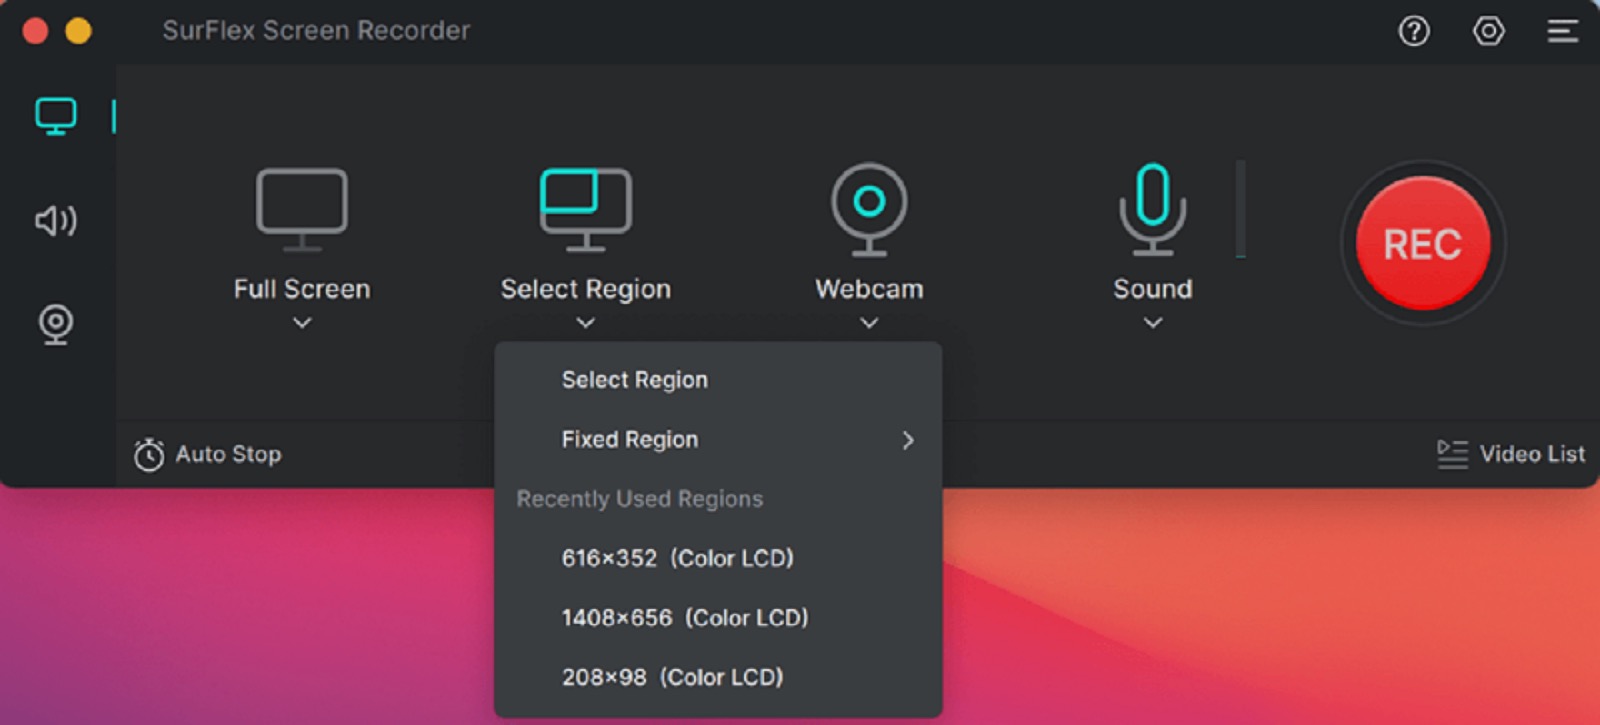Image resolution: width=1600 pixels, height=725 pixels.
Task: Collapse the Select Region dropdown chevron
Action: [x=586, y=323]
